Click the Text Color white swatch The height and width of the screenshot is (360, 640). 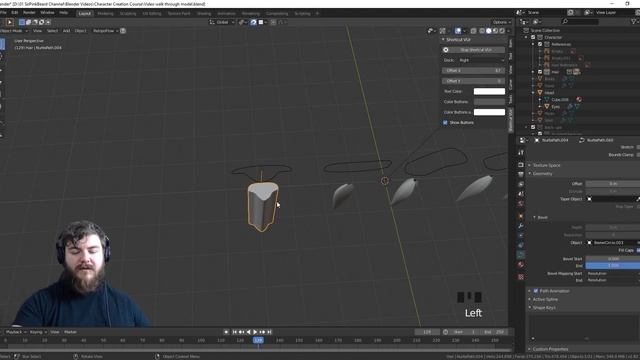click(x=489, y=91)
